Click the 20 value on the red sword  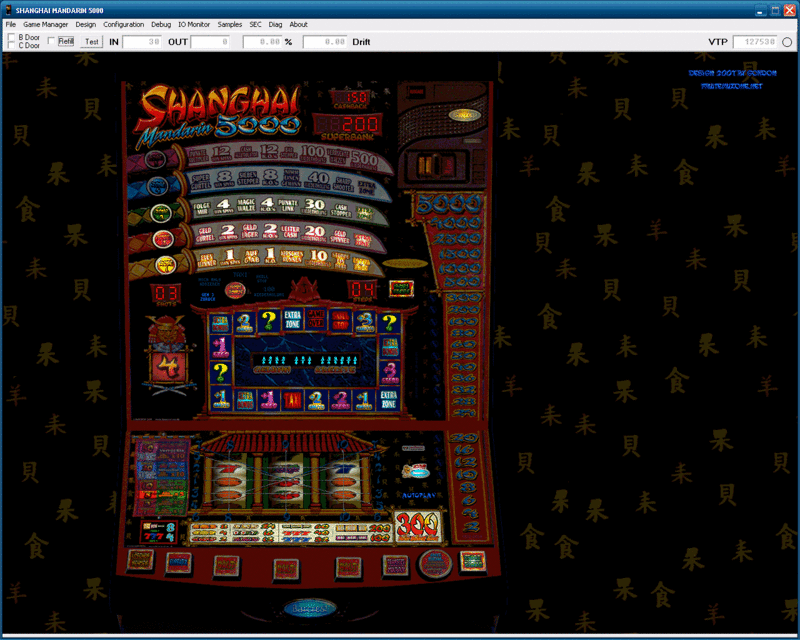pyautogui.click(x=315, y=231)
